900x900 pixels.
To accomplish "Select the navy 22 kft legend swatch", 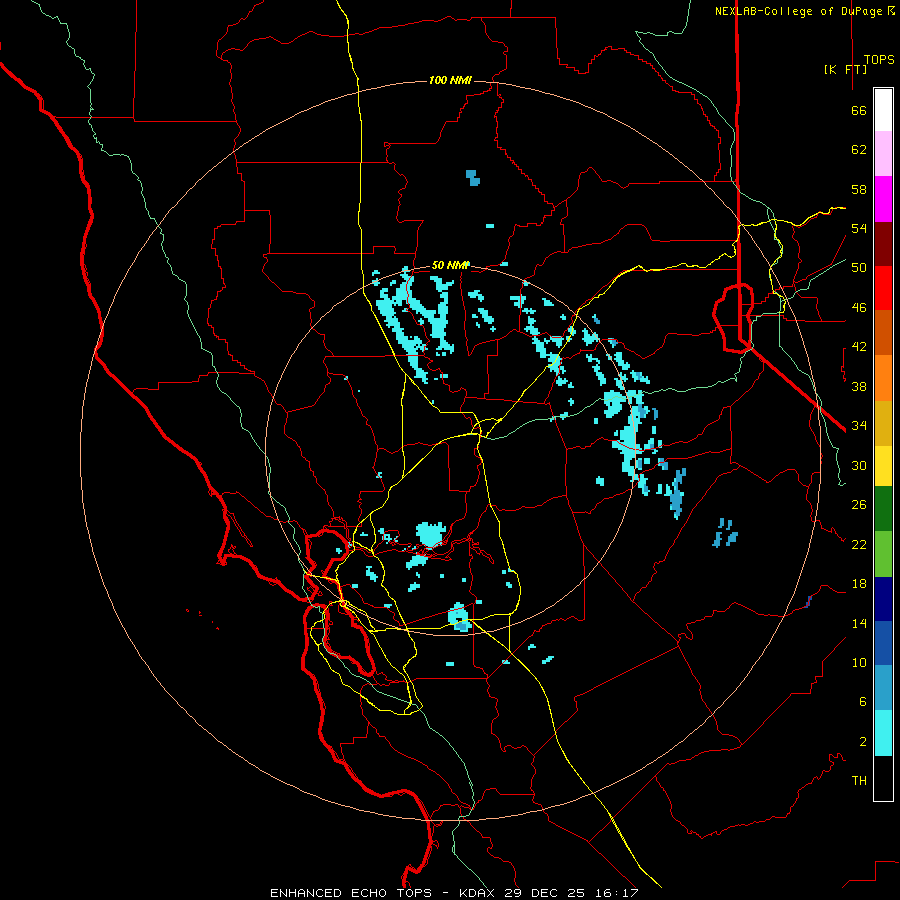I will (883, 599).
